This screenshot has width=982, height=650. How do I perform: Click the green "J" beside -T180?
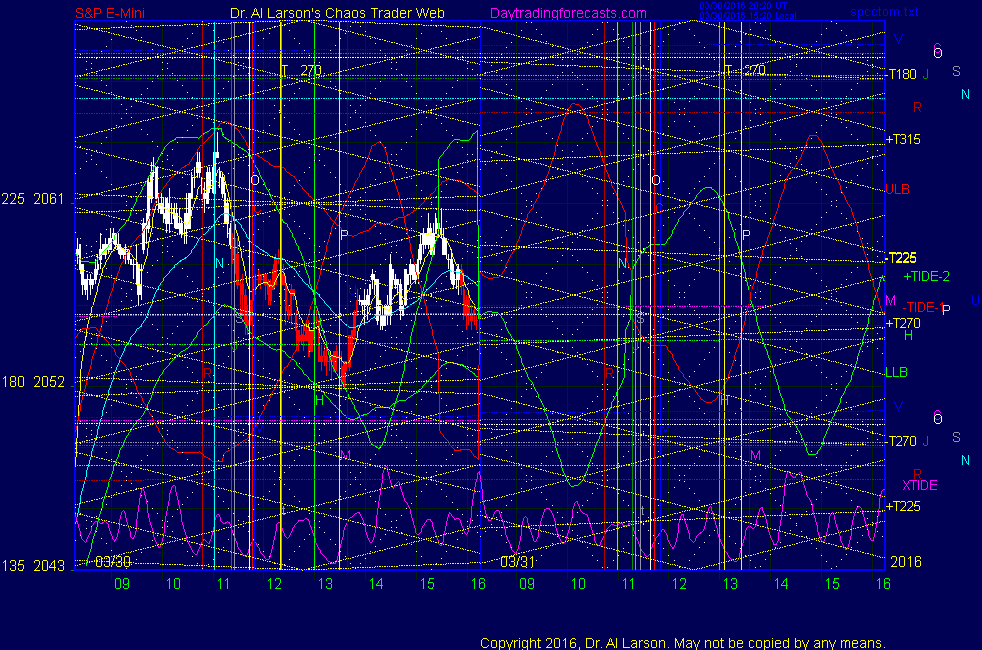coord(926,75)
